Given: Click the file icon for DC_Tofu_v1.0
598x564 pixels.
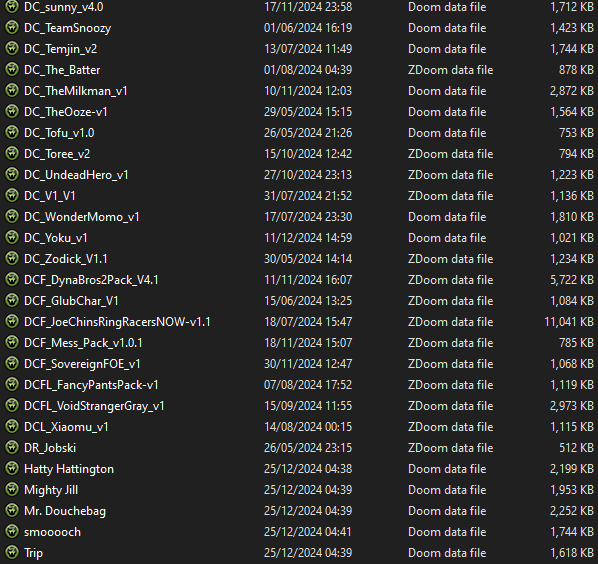Looking at the screenshot, I should 12,133.
